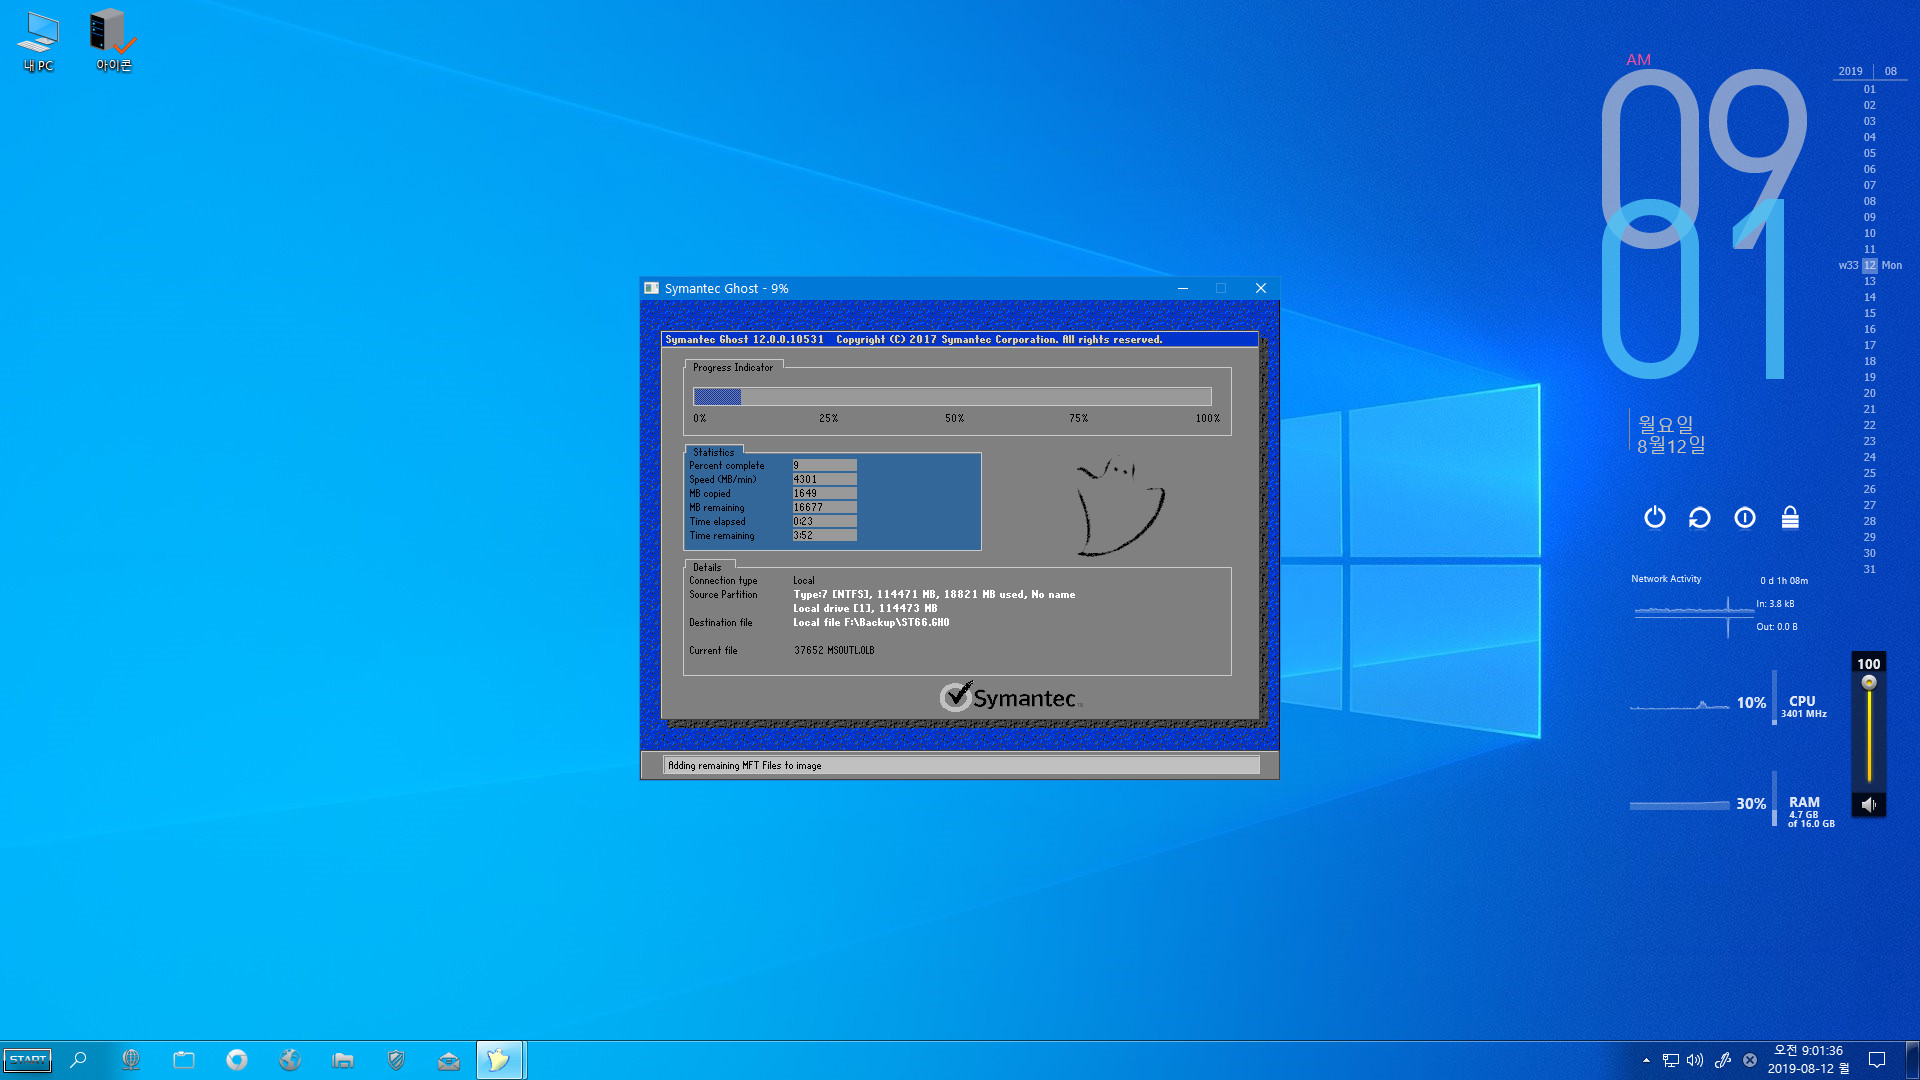Click the Time elapsed value 0:23
Screen dimensions: 1920x1080
coord(824,521)
